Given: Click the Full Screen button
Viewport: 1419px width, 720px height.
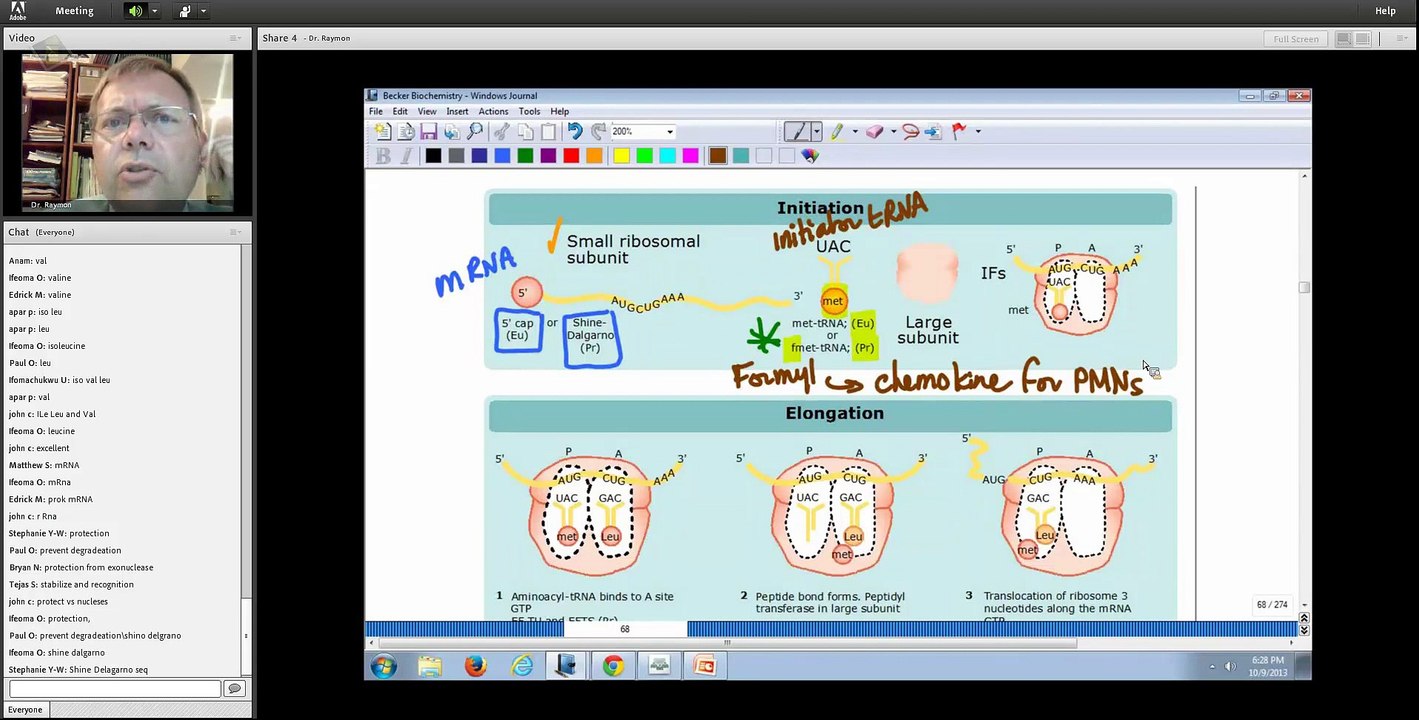Looking at the screenshot, I should 1296,39.
